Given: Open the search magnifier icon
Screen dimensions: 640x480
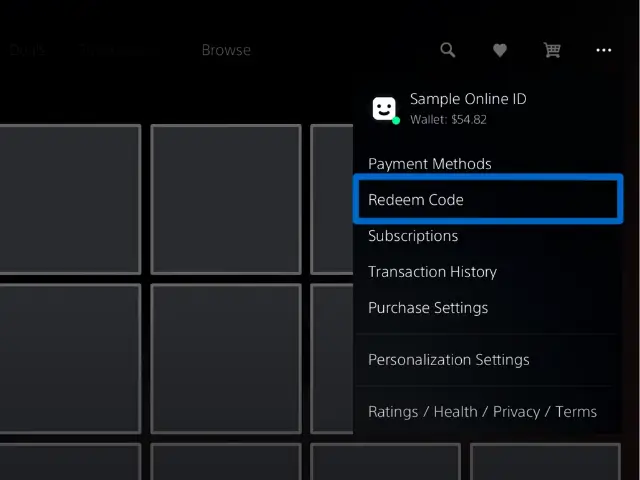Looking at the screenshot, I should coord(447,50).
